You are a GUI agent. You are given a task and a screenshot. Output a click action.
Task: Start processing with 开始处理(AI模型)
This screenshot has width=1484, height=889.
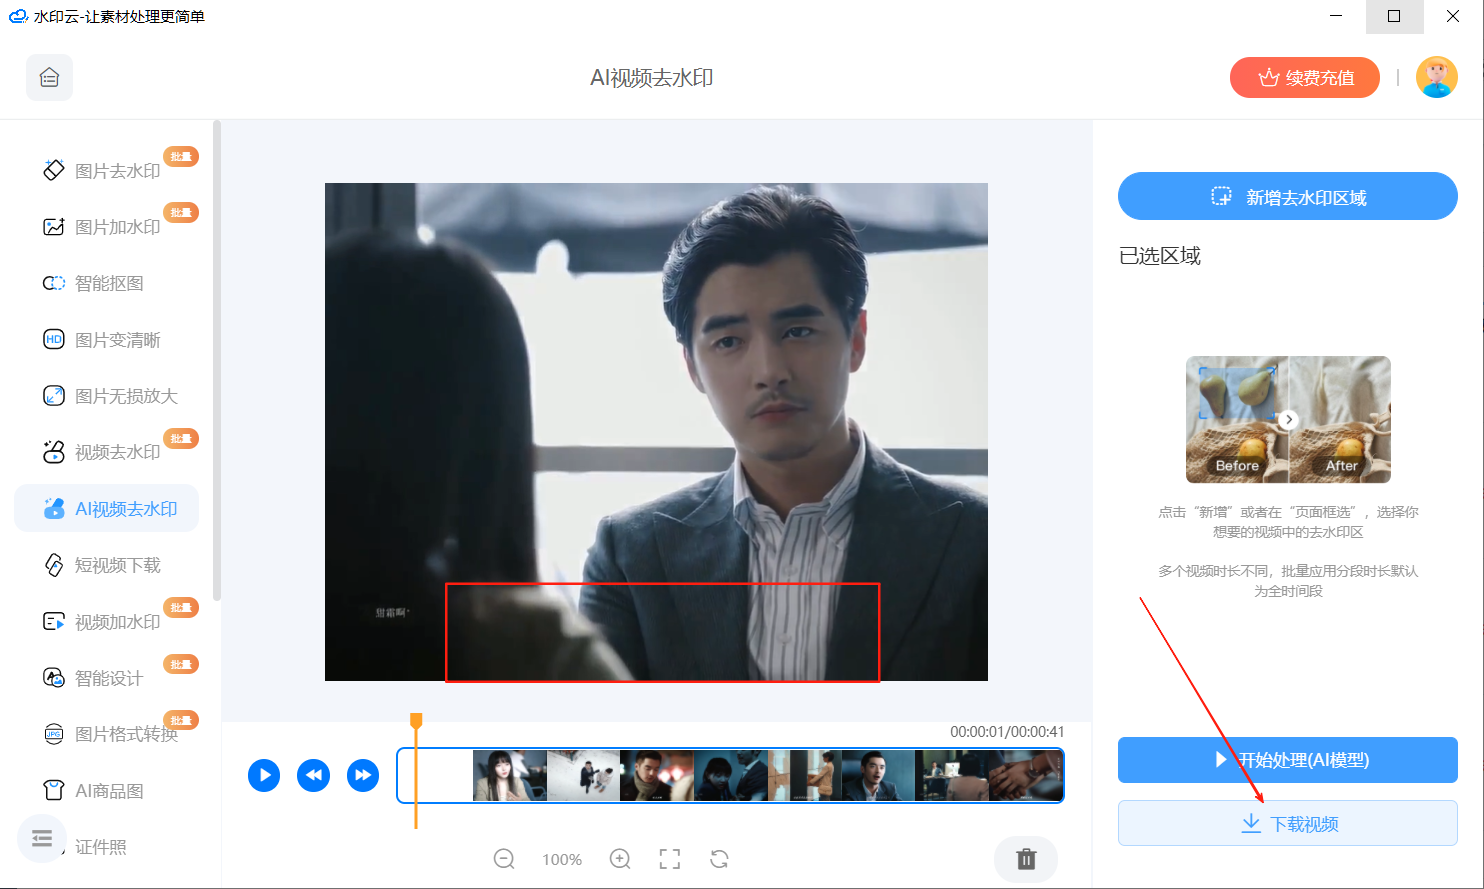click(x=1288, y=760)
